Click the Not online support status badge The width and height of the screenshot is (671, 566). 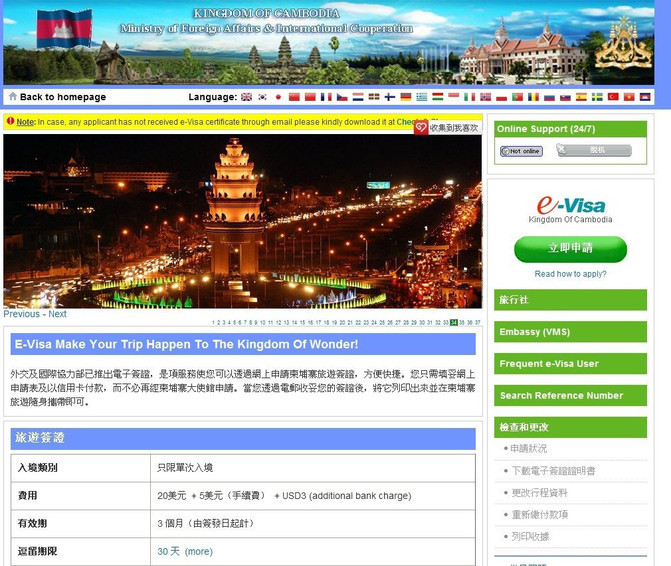tap(521, 151)
